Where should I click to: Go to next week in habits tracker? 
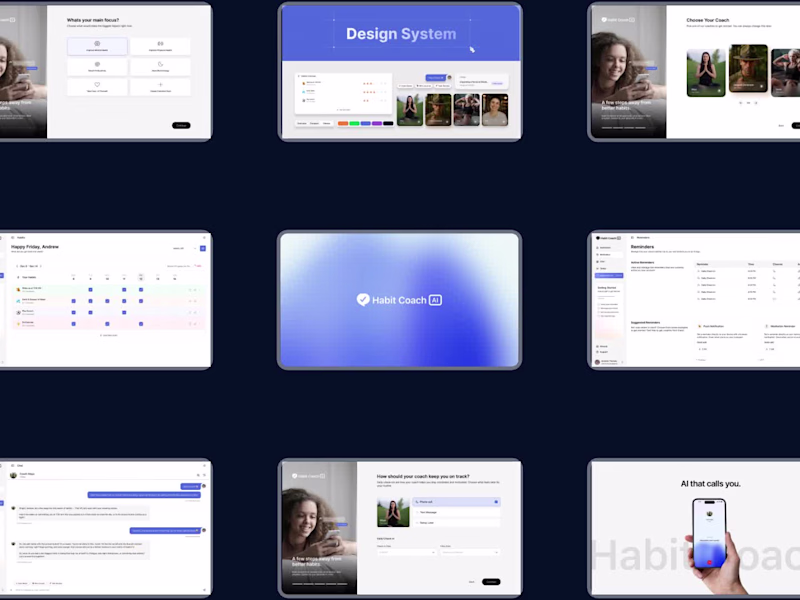pyautogui.click(x=41, y=266)
